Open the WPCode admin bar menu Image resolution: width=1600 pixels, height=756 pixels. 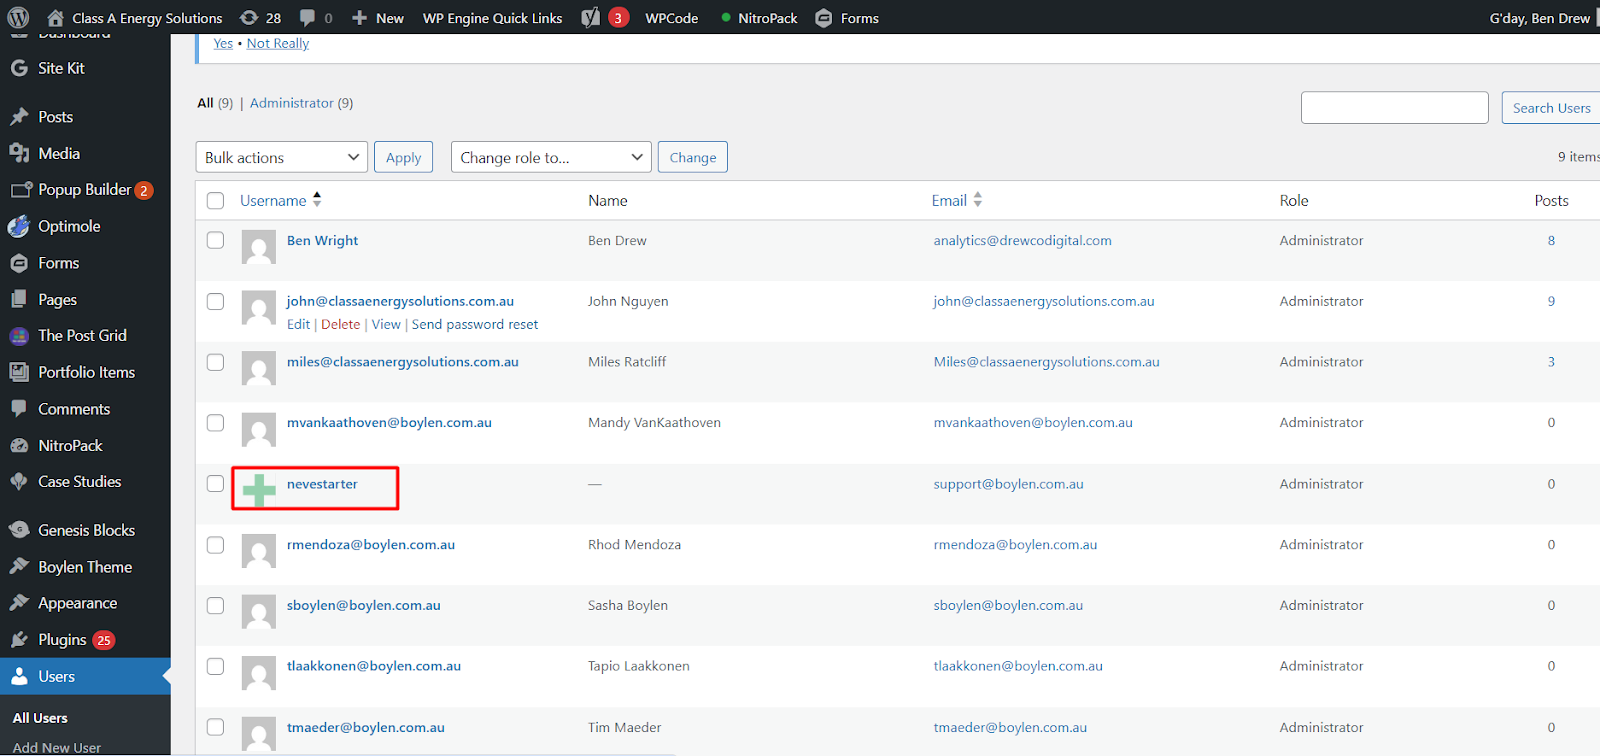coord(672,18)
